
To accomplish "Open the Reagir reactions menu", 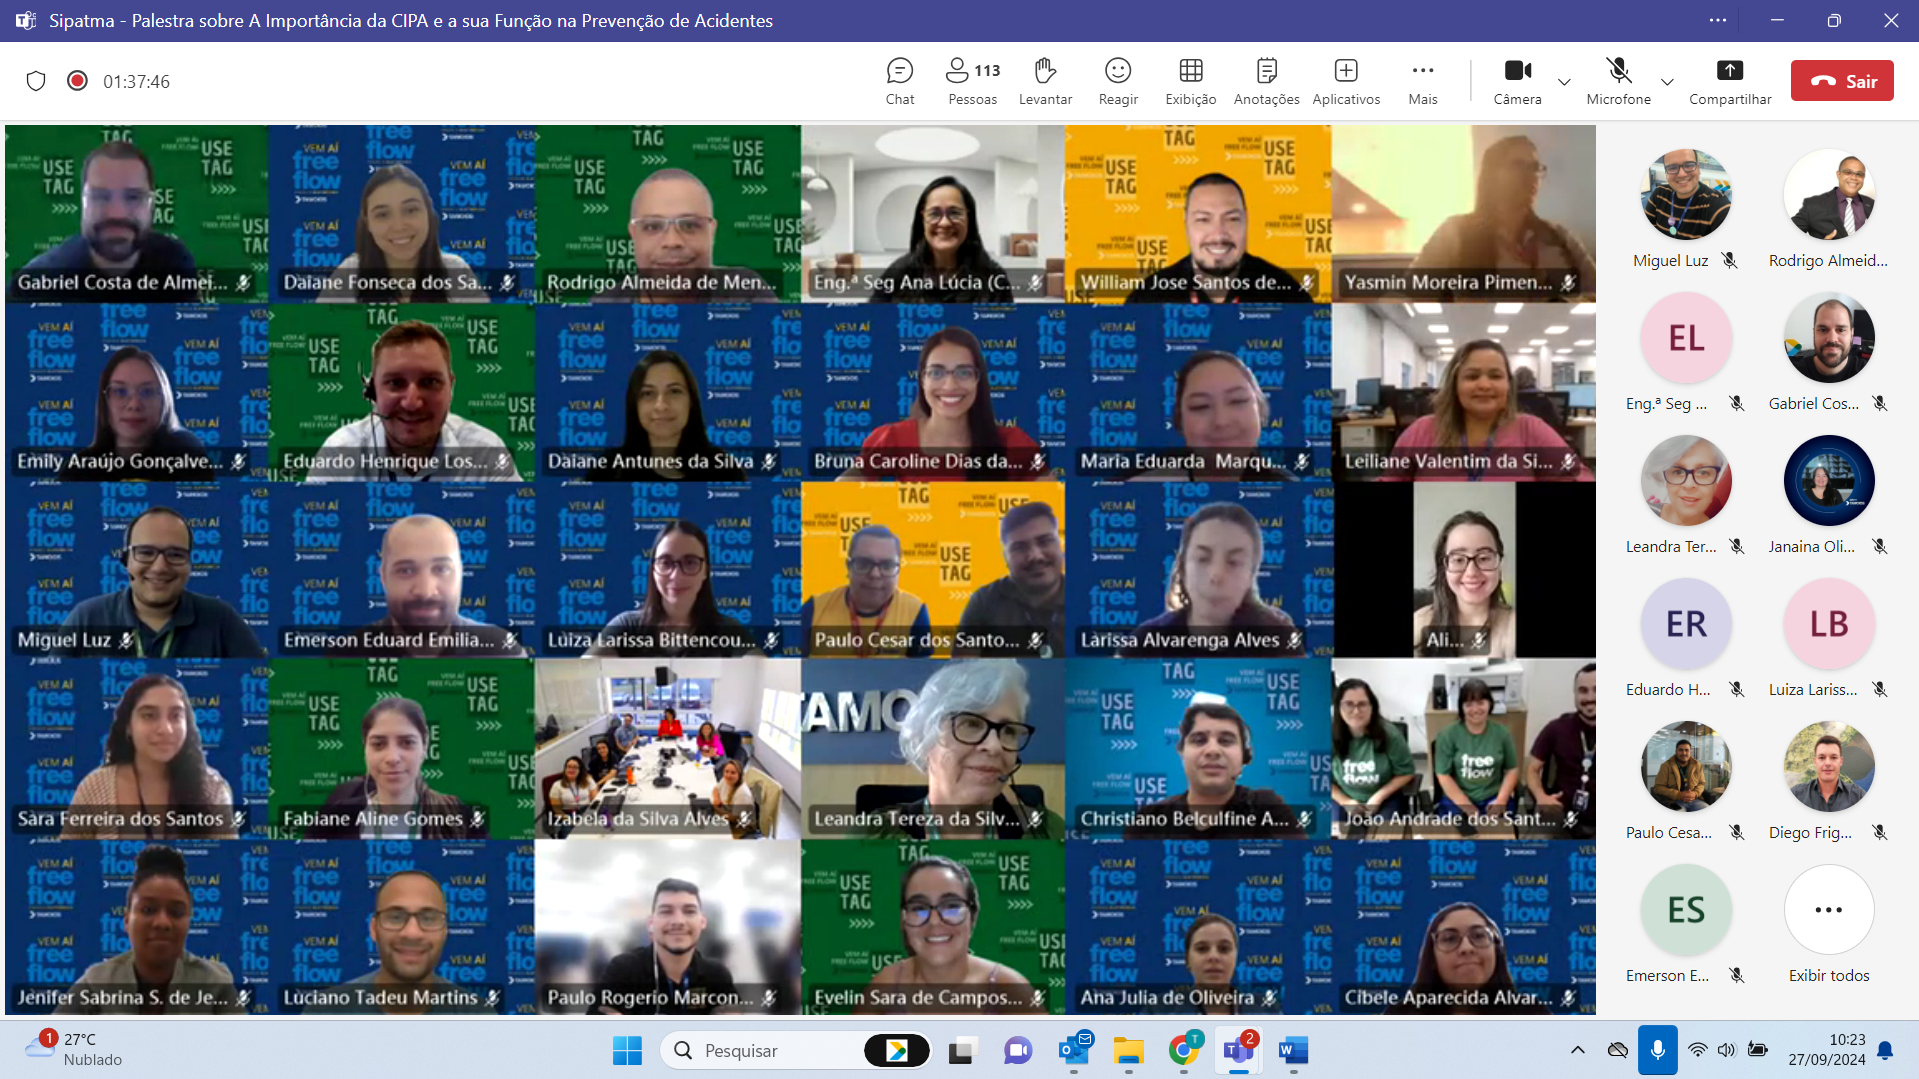I will [1118, 81].
